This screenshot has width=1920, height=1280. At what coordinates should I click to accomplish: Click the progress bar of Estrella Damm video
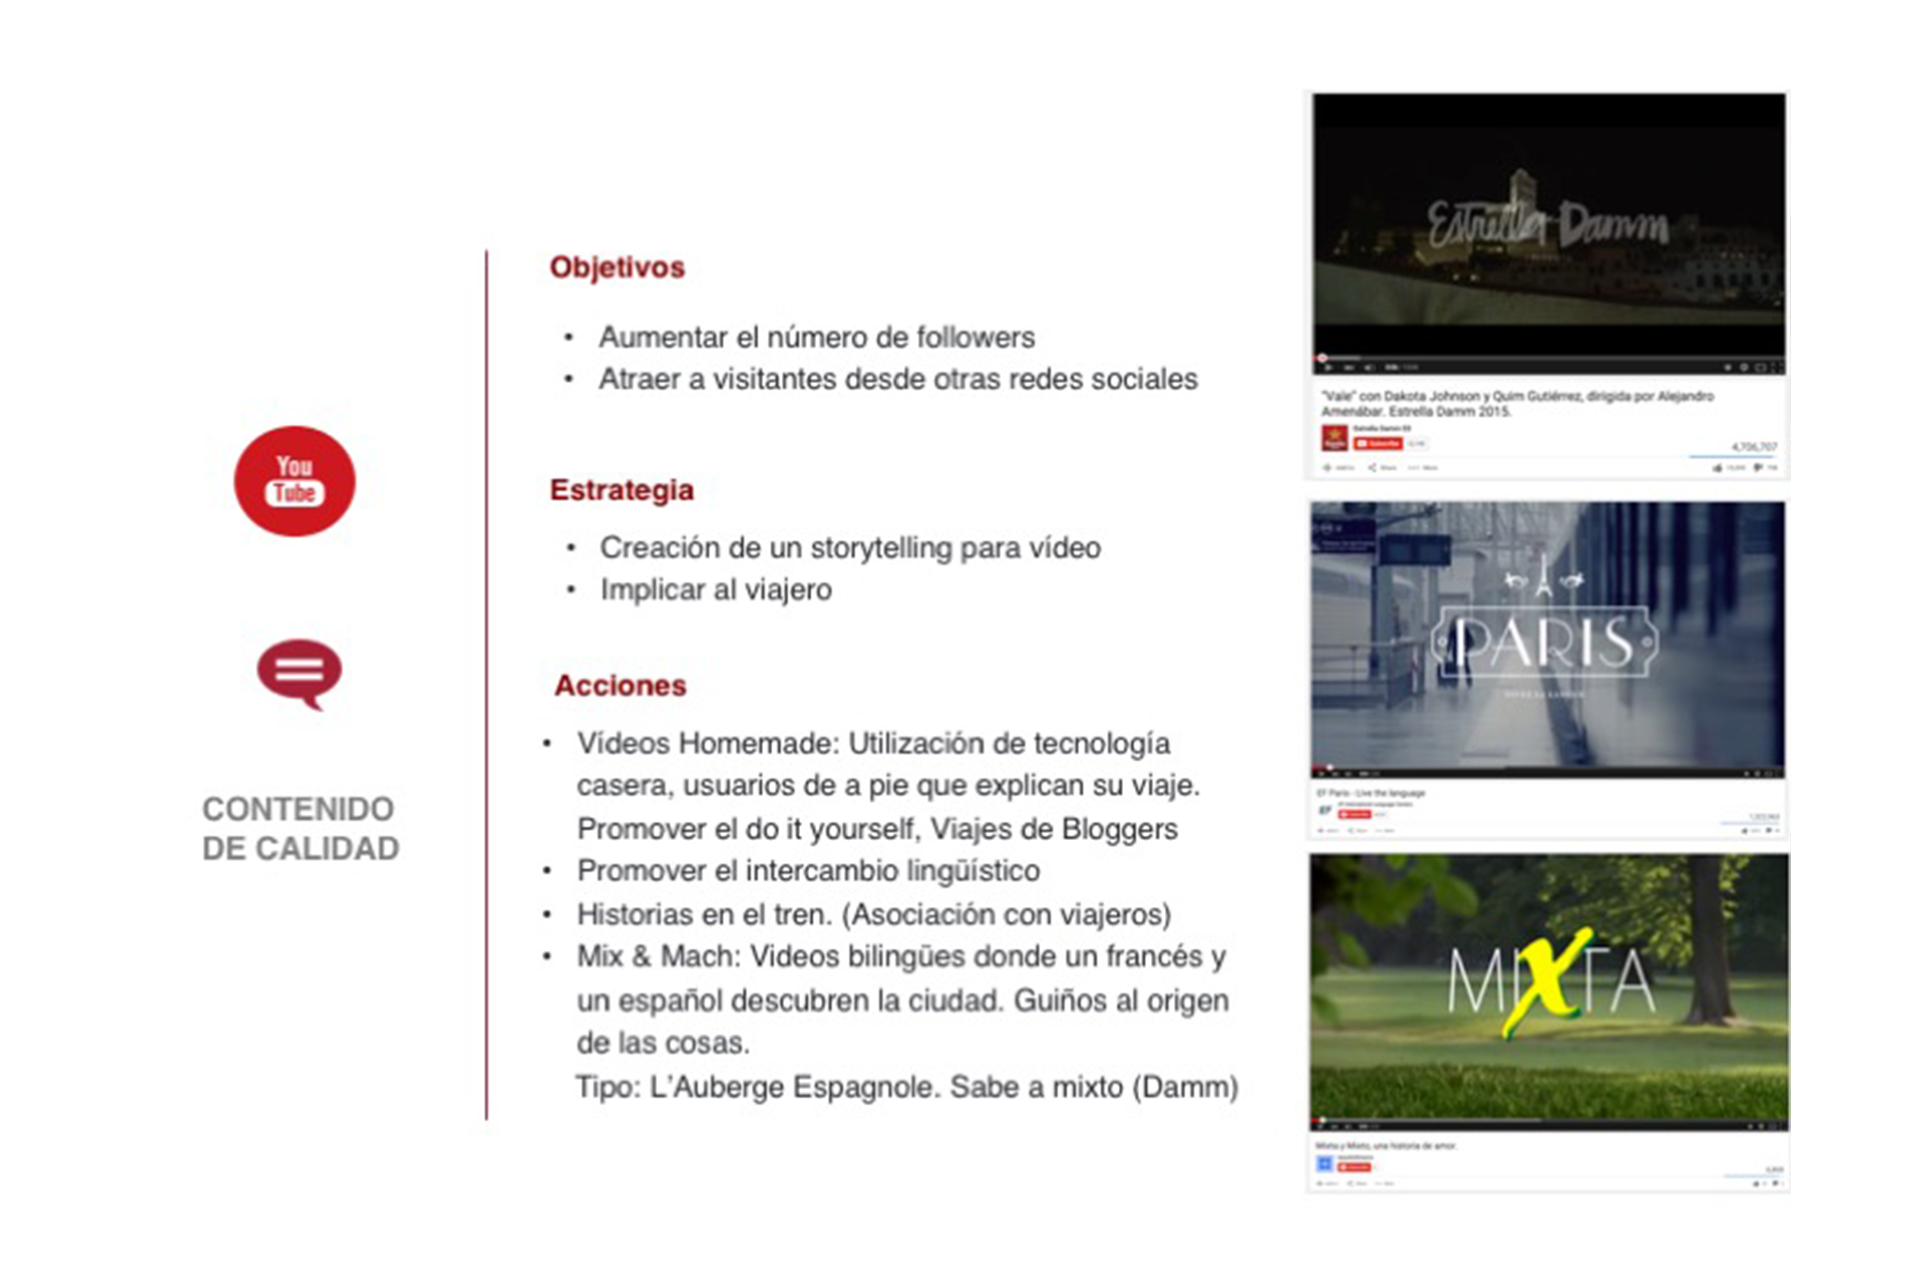click(x=1548, y=357)
